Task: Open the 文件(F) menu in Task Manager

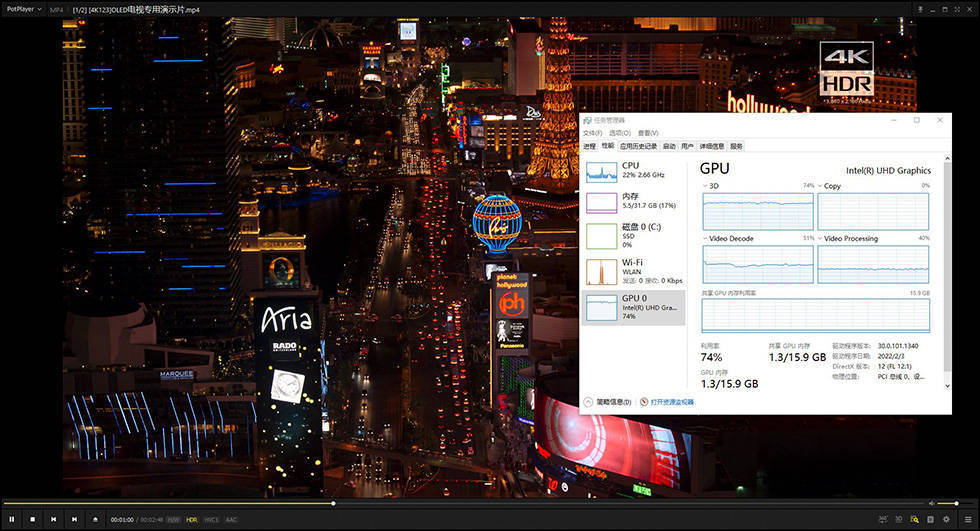Action: 592,133
